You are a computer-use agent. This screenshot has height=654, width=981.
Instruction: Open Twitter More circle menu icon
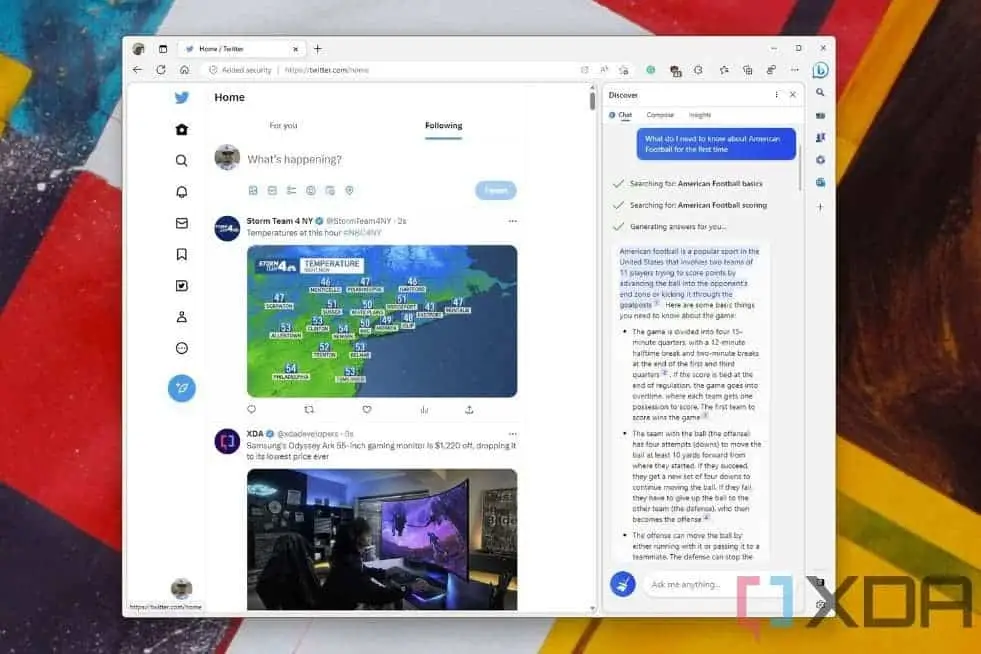point(181,349)
